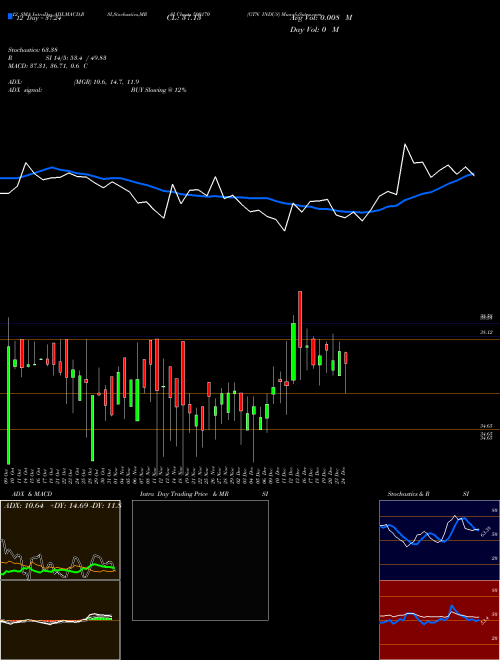Click the MACD lower chart panel

pos(60,620)
